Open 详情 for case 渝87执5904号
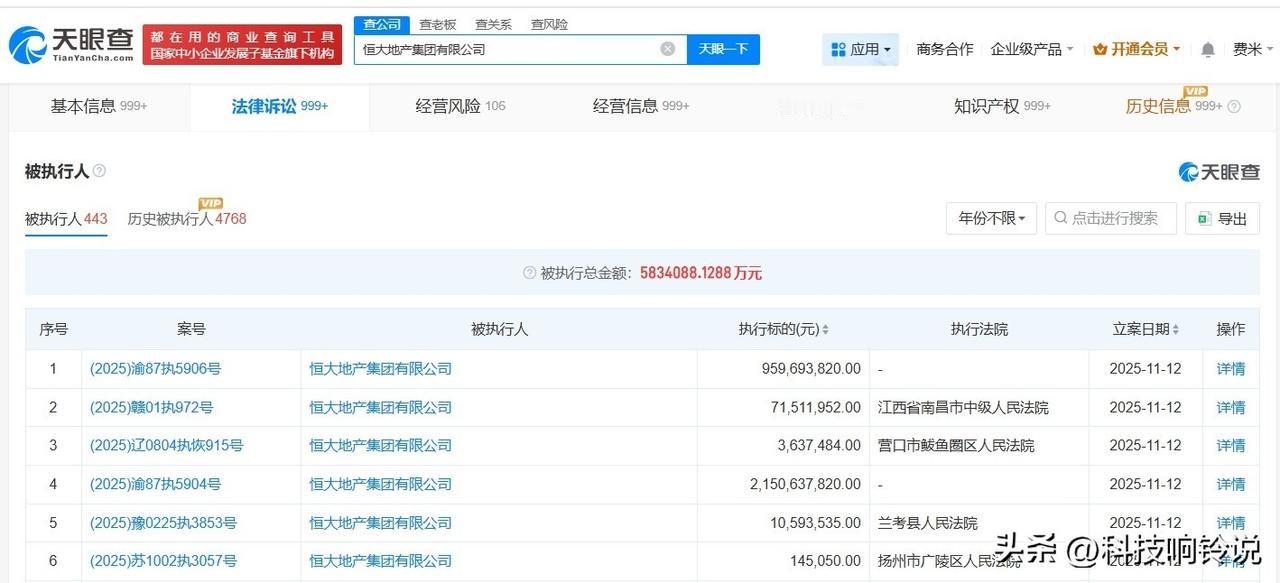This screenshot has height=583, width=1280. [x=1231, y=484]
